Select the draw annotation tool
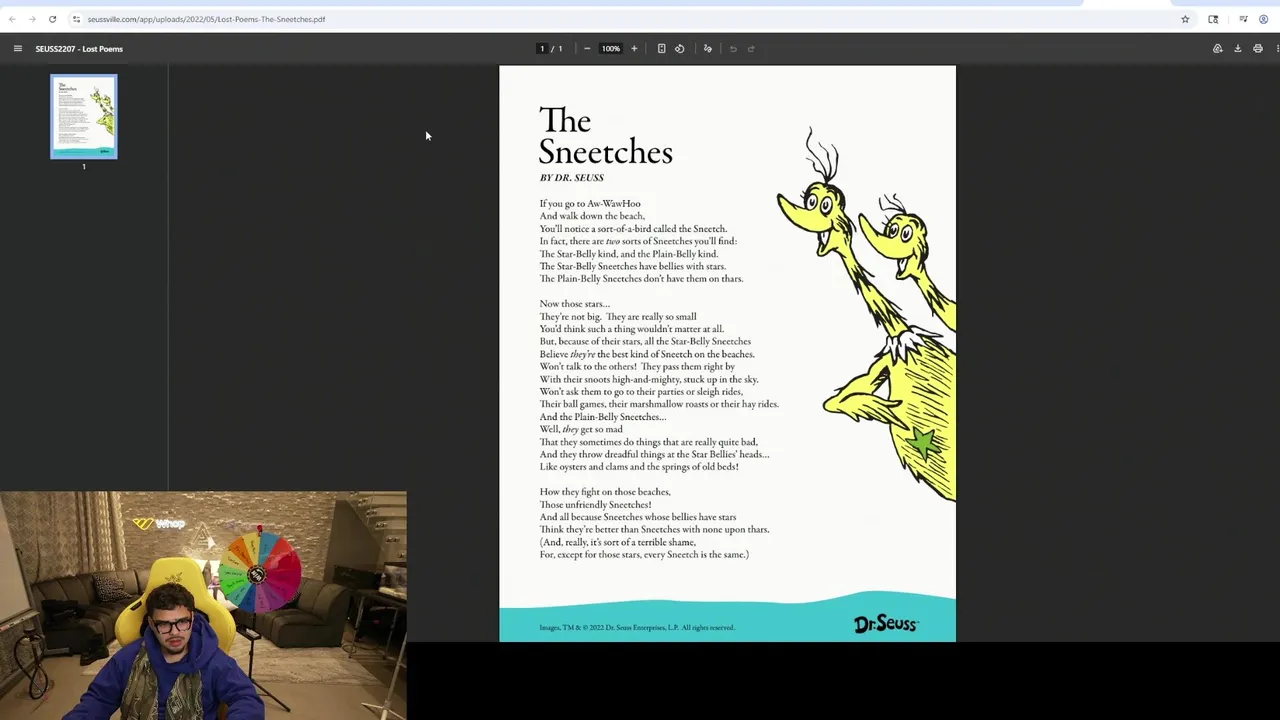Screen dimensions: 1280x720 [x=708, y=49]
